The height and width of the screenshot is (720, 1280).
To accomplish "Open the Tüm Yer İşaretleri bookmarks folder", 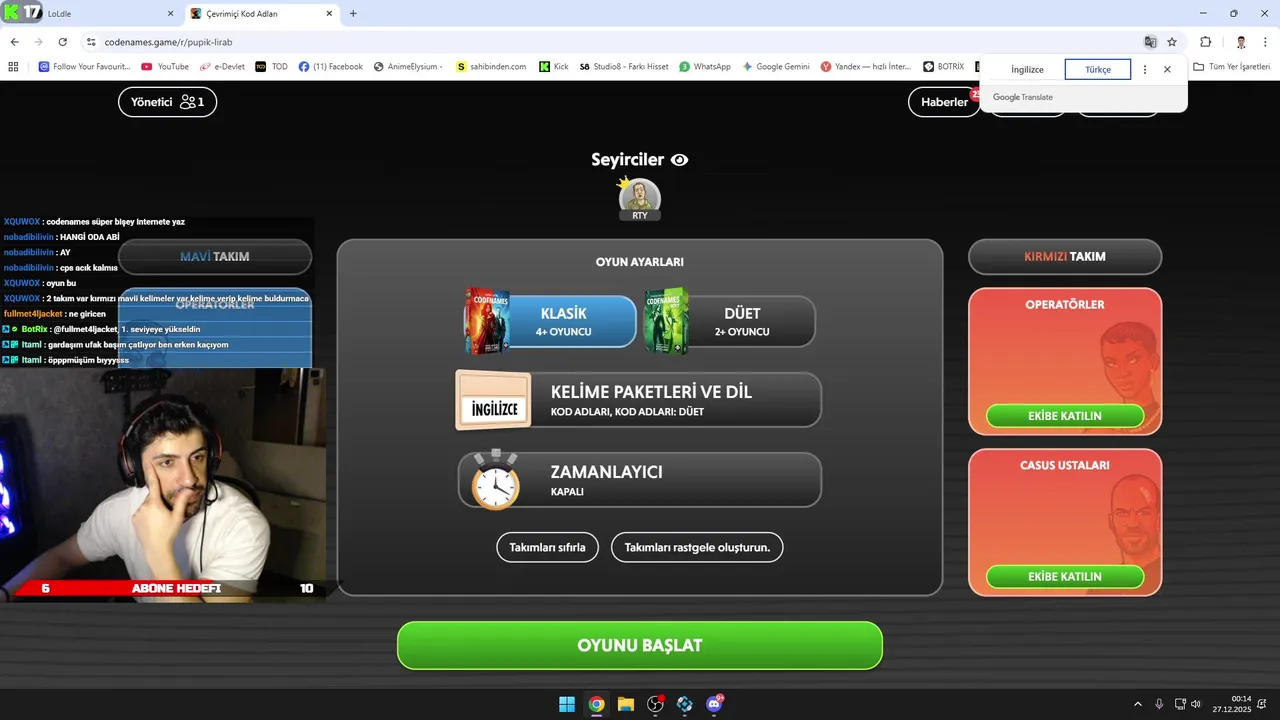I will click(1231, 66).
